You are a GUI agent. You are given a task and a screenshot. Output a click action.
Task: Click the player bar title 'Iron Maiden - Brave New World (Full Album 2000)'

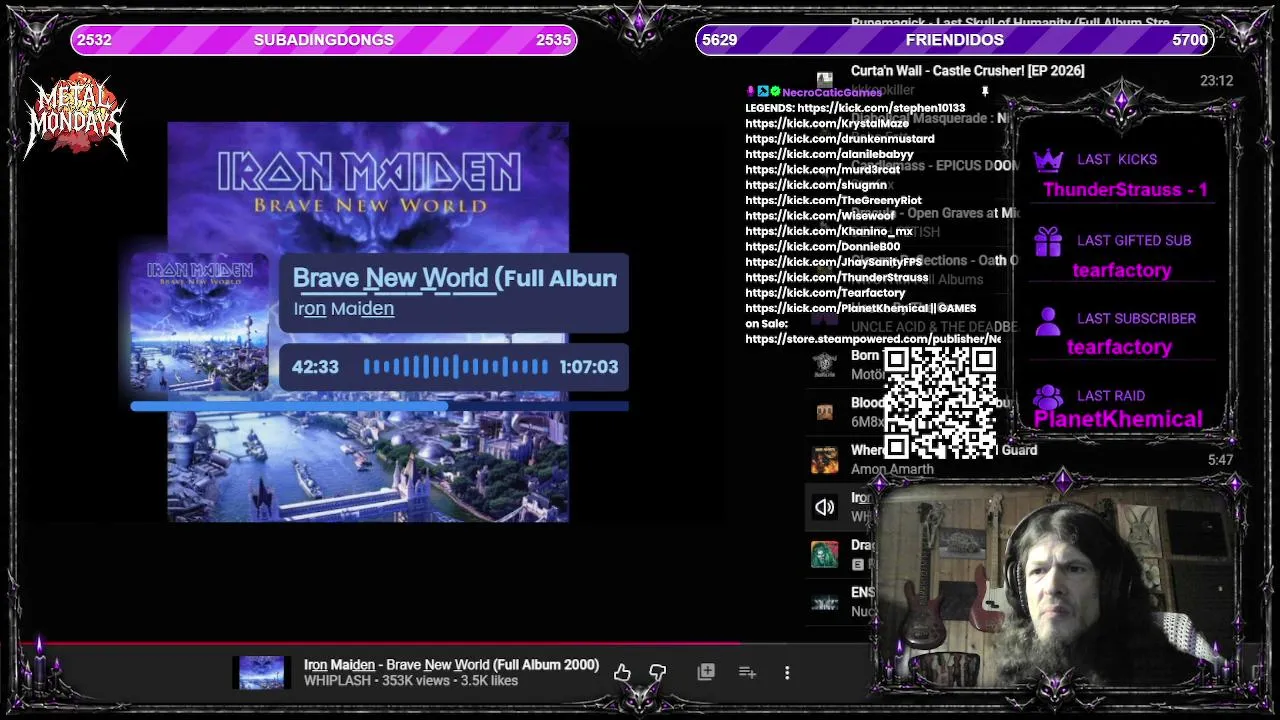point(451,665)
